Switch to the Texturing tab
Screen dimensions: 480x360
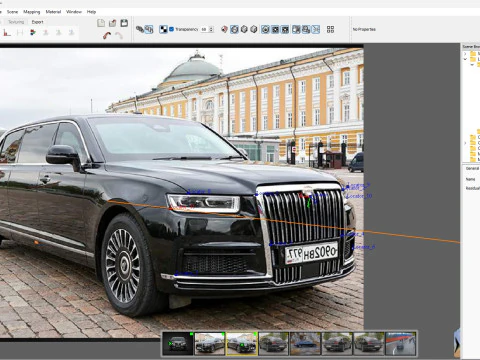pyautogui.click(x=16, y=22)
